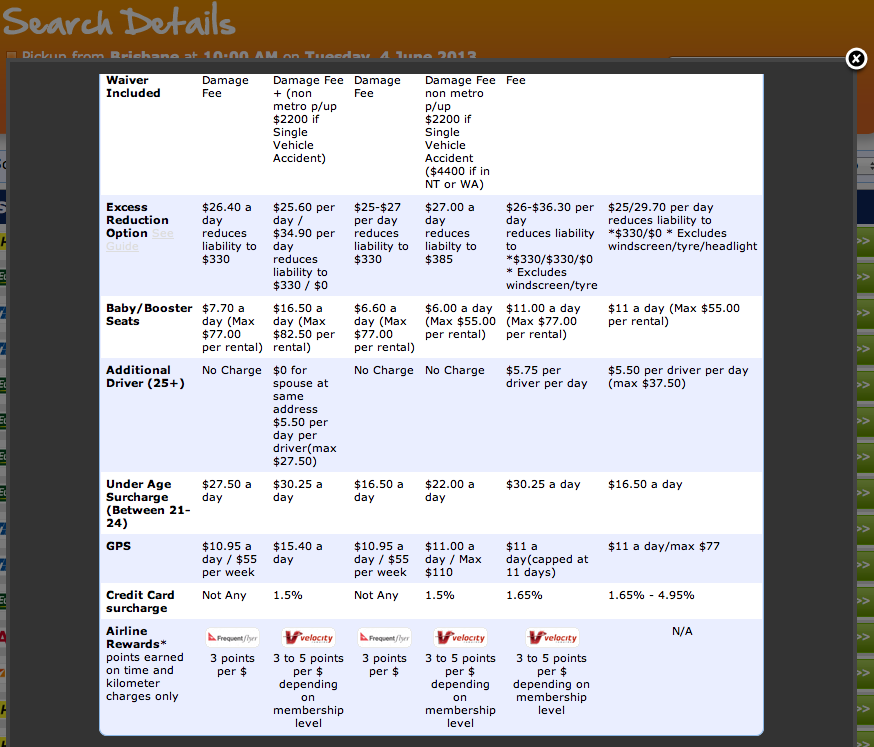
Task: Select the Additional Driver (25+) row label
Action: (x=145, y=376)
